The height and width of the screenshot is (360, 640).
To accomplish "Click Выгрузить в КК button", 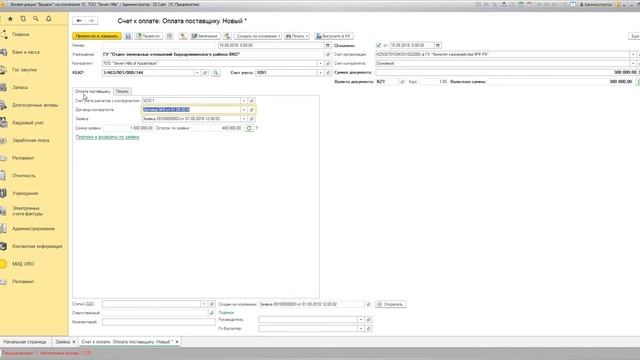I will click(334, 36).
